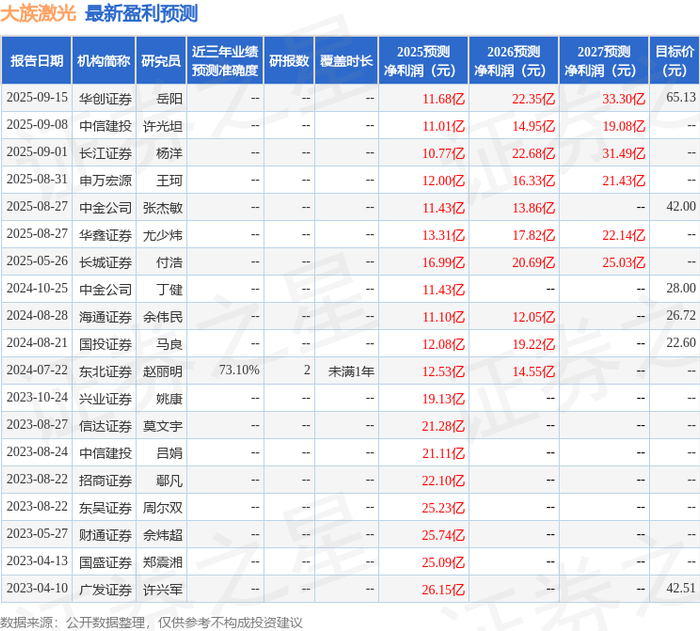Select the 2027预测净利润 column header
Screen dimensions: 700x631
point(604,61)
